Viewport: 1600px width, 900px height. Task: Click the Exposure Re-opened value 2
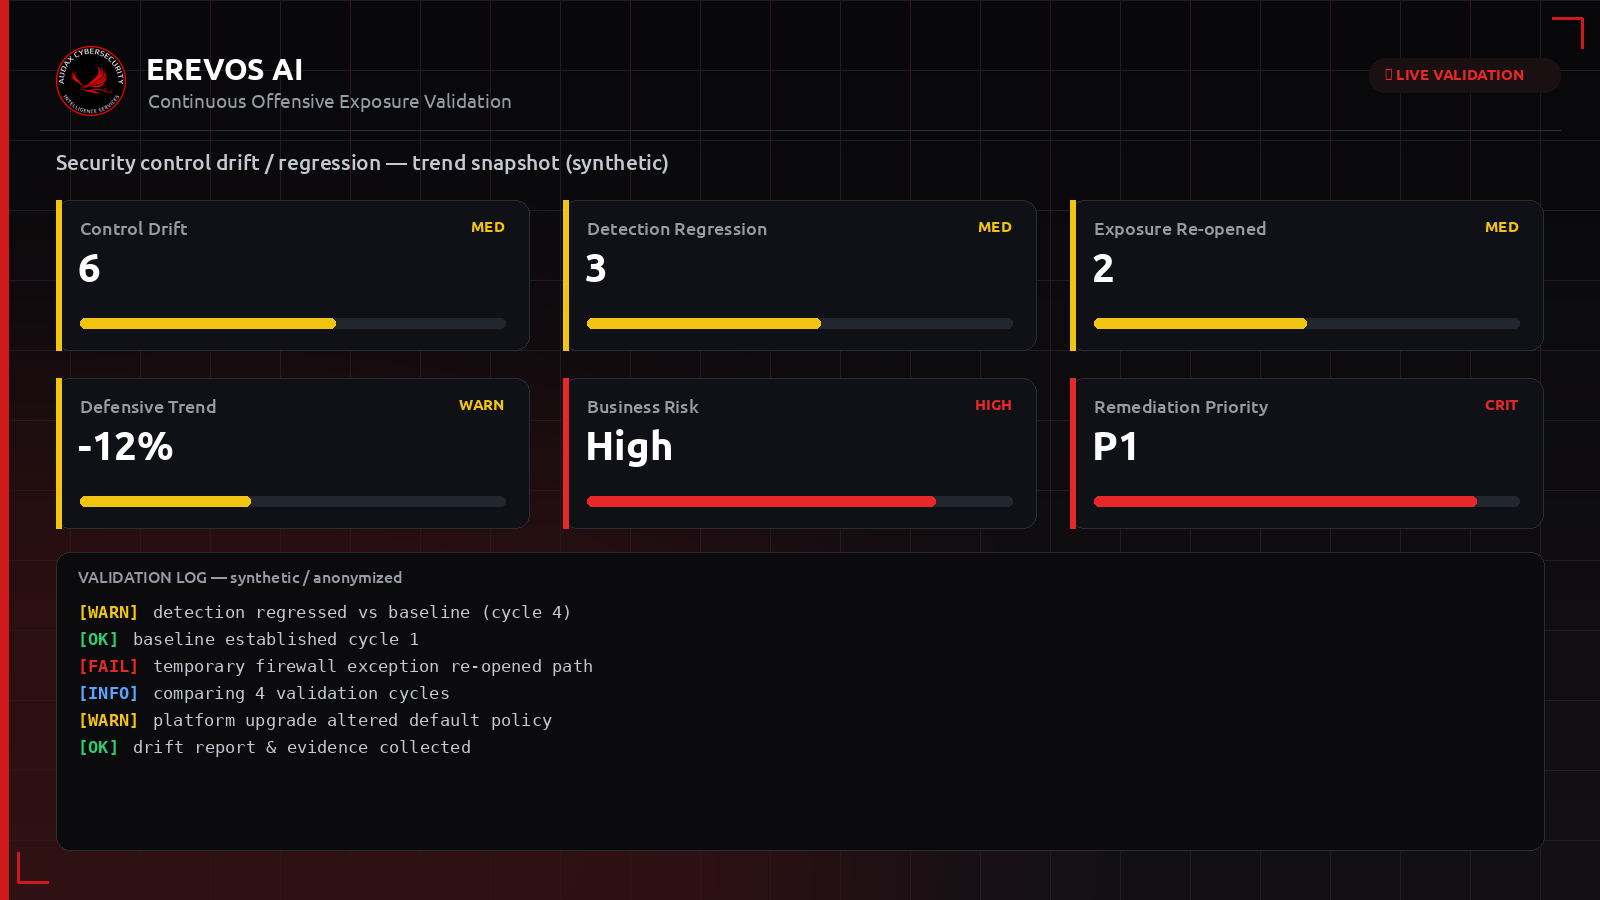1103,269
